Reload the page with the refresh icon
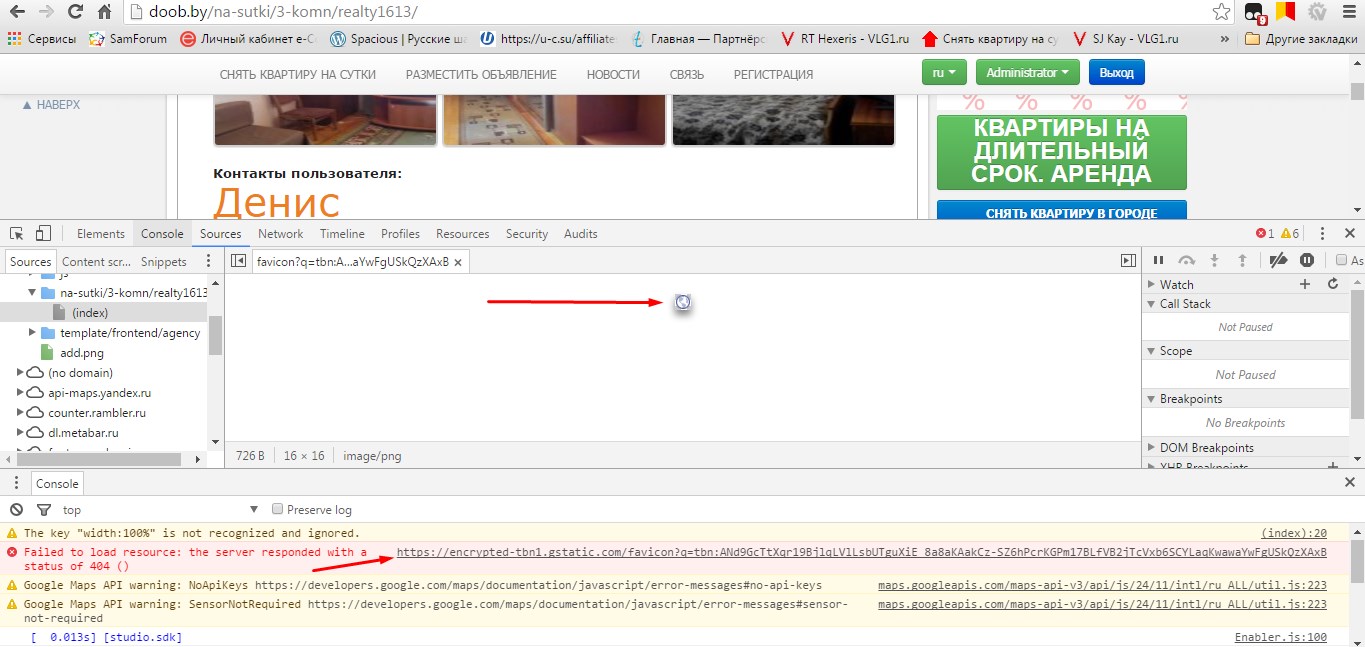Viewport: 1365px width, 647px height. coord(75,13)
